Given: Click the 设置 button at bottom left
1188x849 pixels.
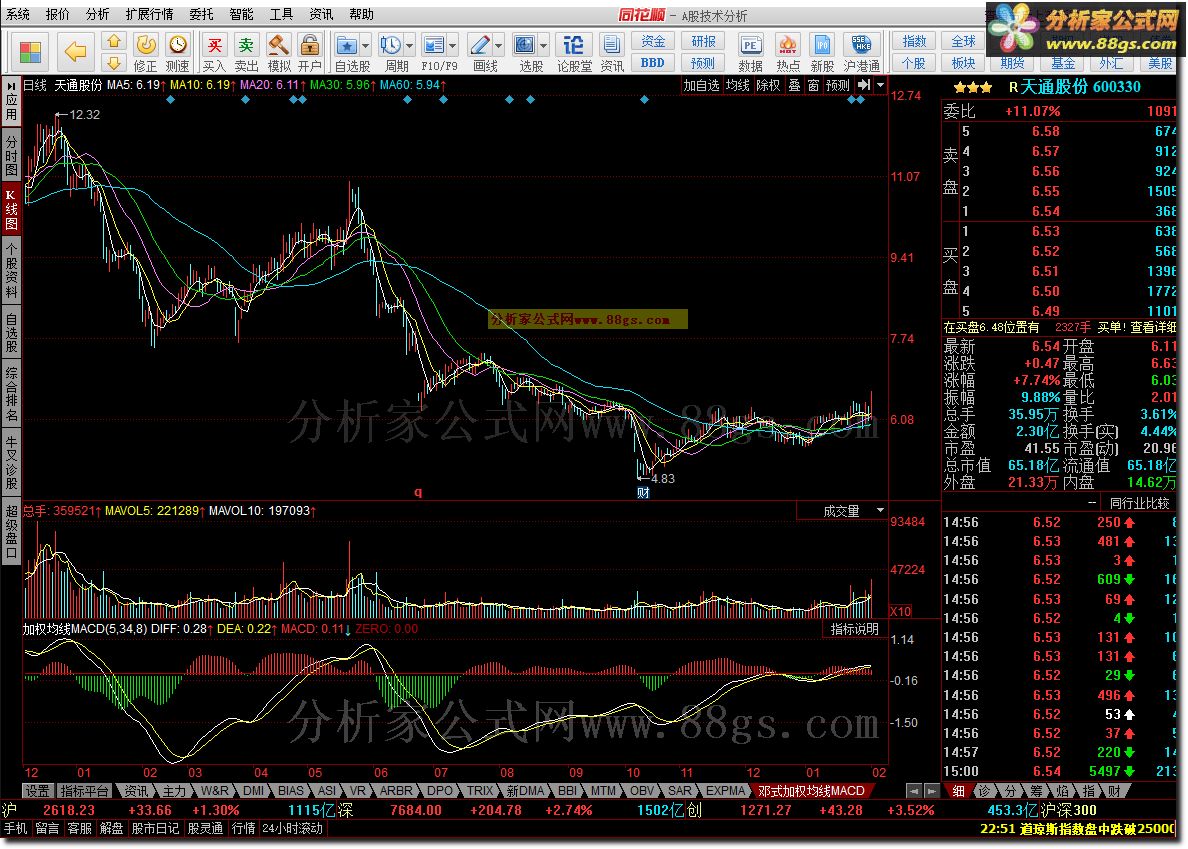Looking at the screenshot, I should (37, 791).
